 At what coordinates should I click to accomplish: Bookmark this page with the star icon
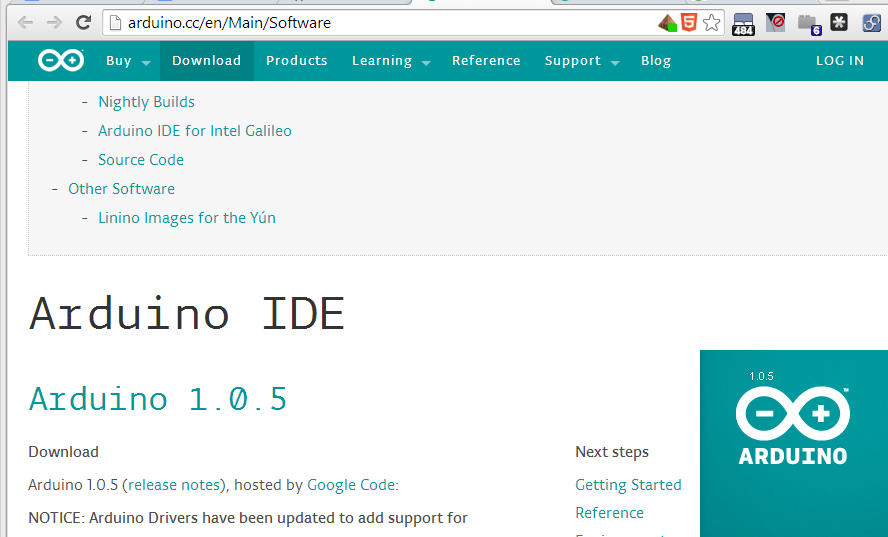pos(712,22)
